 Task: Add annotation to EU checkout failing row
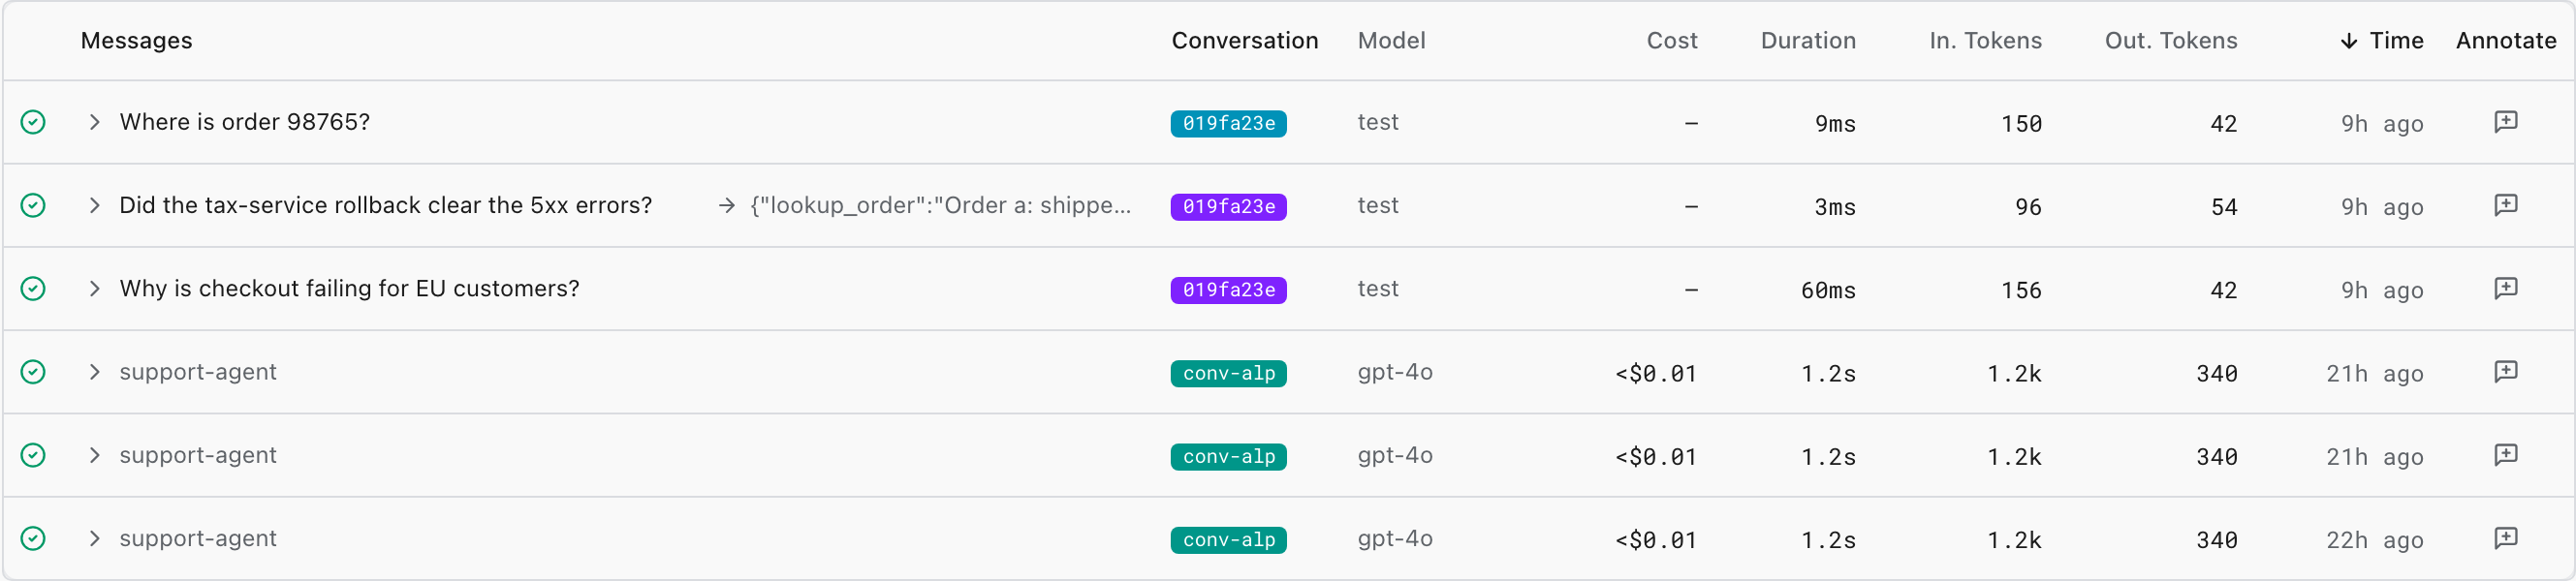tap(2505, 288)
